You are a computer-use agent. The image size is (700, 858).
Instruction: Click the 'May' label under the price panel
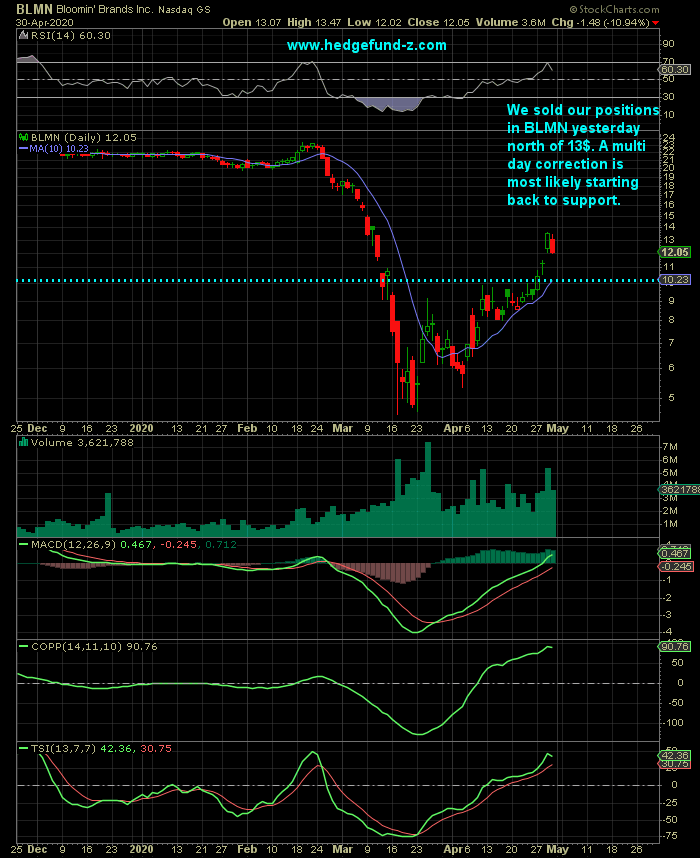[558, 428]
